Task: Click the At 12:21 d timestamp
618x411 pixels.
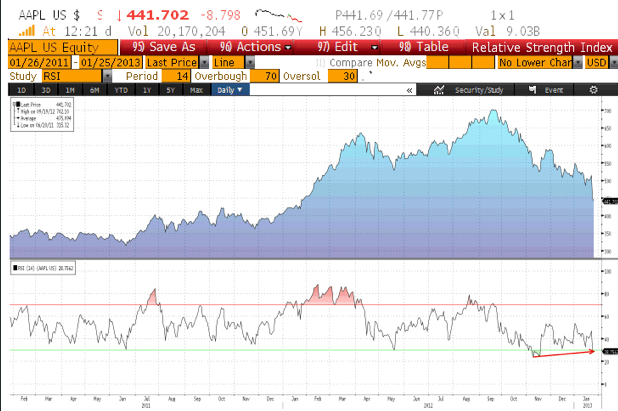Action: pos(77,31)
